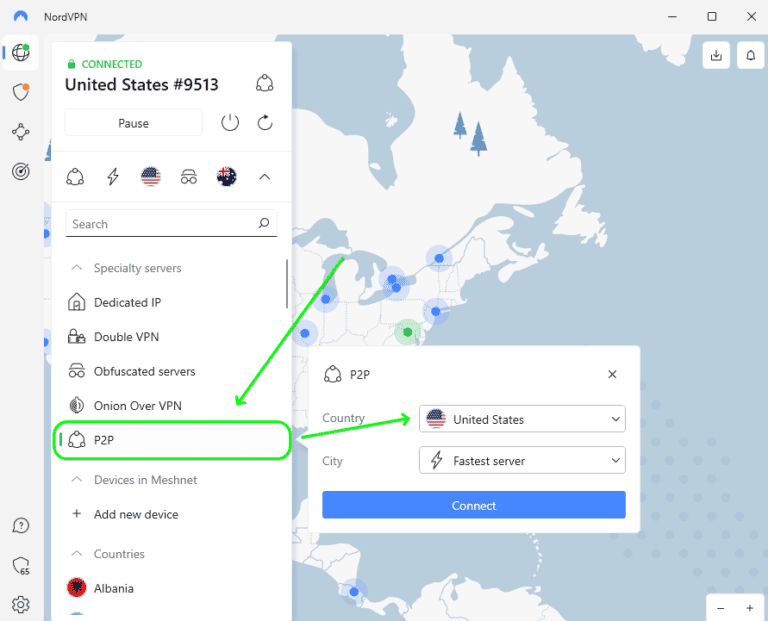Click the blue Connect button

coord(474,505)
